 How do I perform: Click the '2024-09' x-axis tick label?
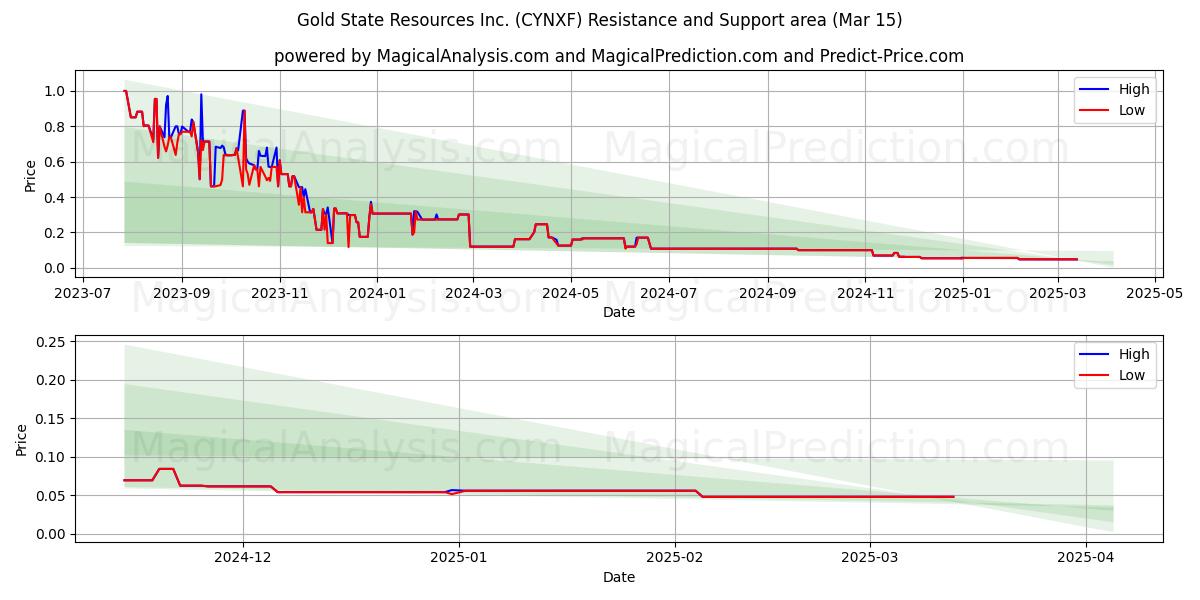767,294
